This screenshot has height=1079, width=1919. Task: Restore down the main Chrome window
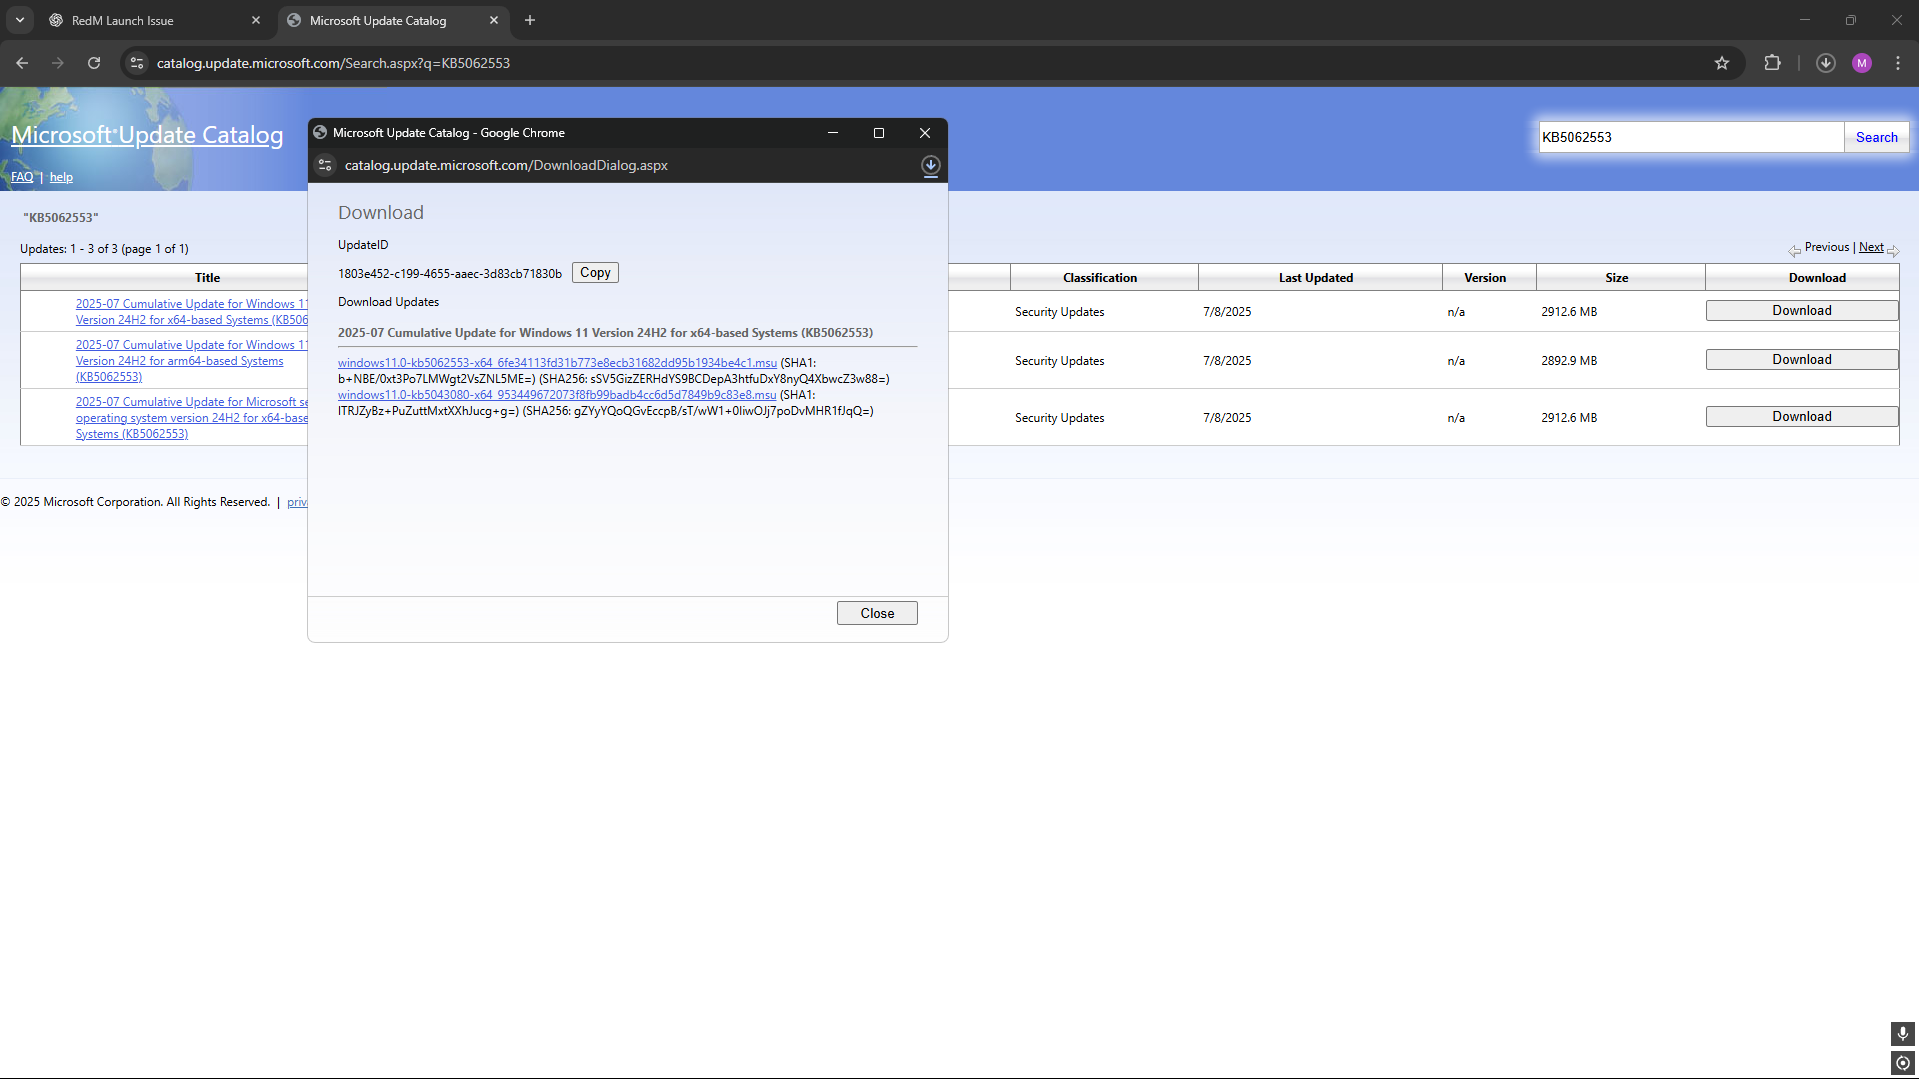pyautogui.click(x=1851, y=20)
